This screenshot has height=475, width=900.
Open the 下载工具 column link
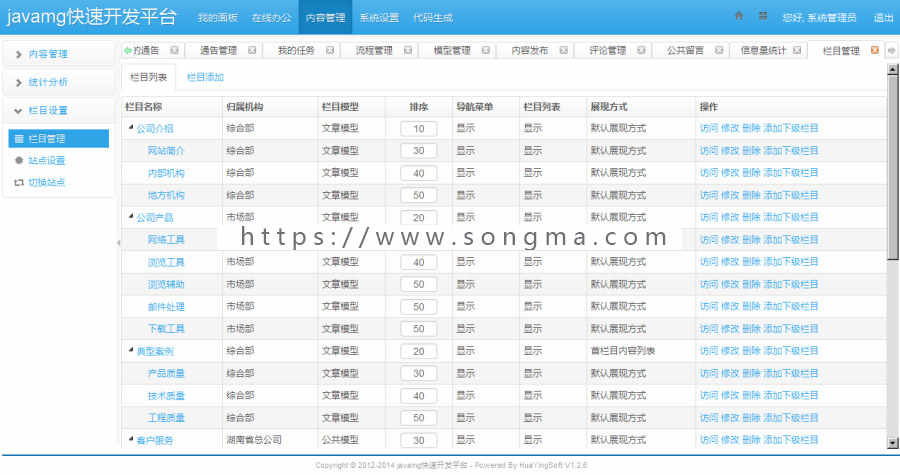(x=166, y=329)
